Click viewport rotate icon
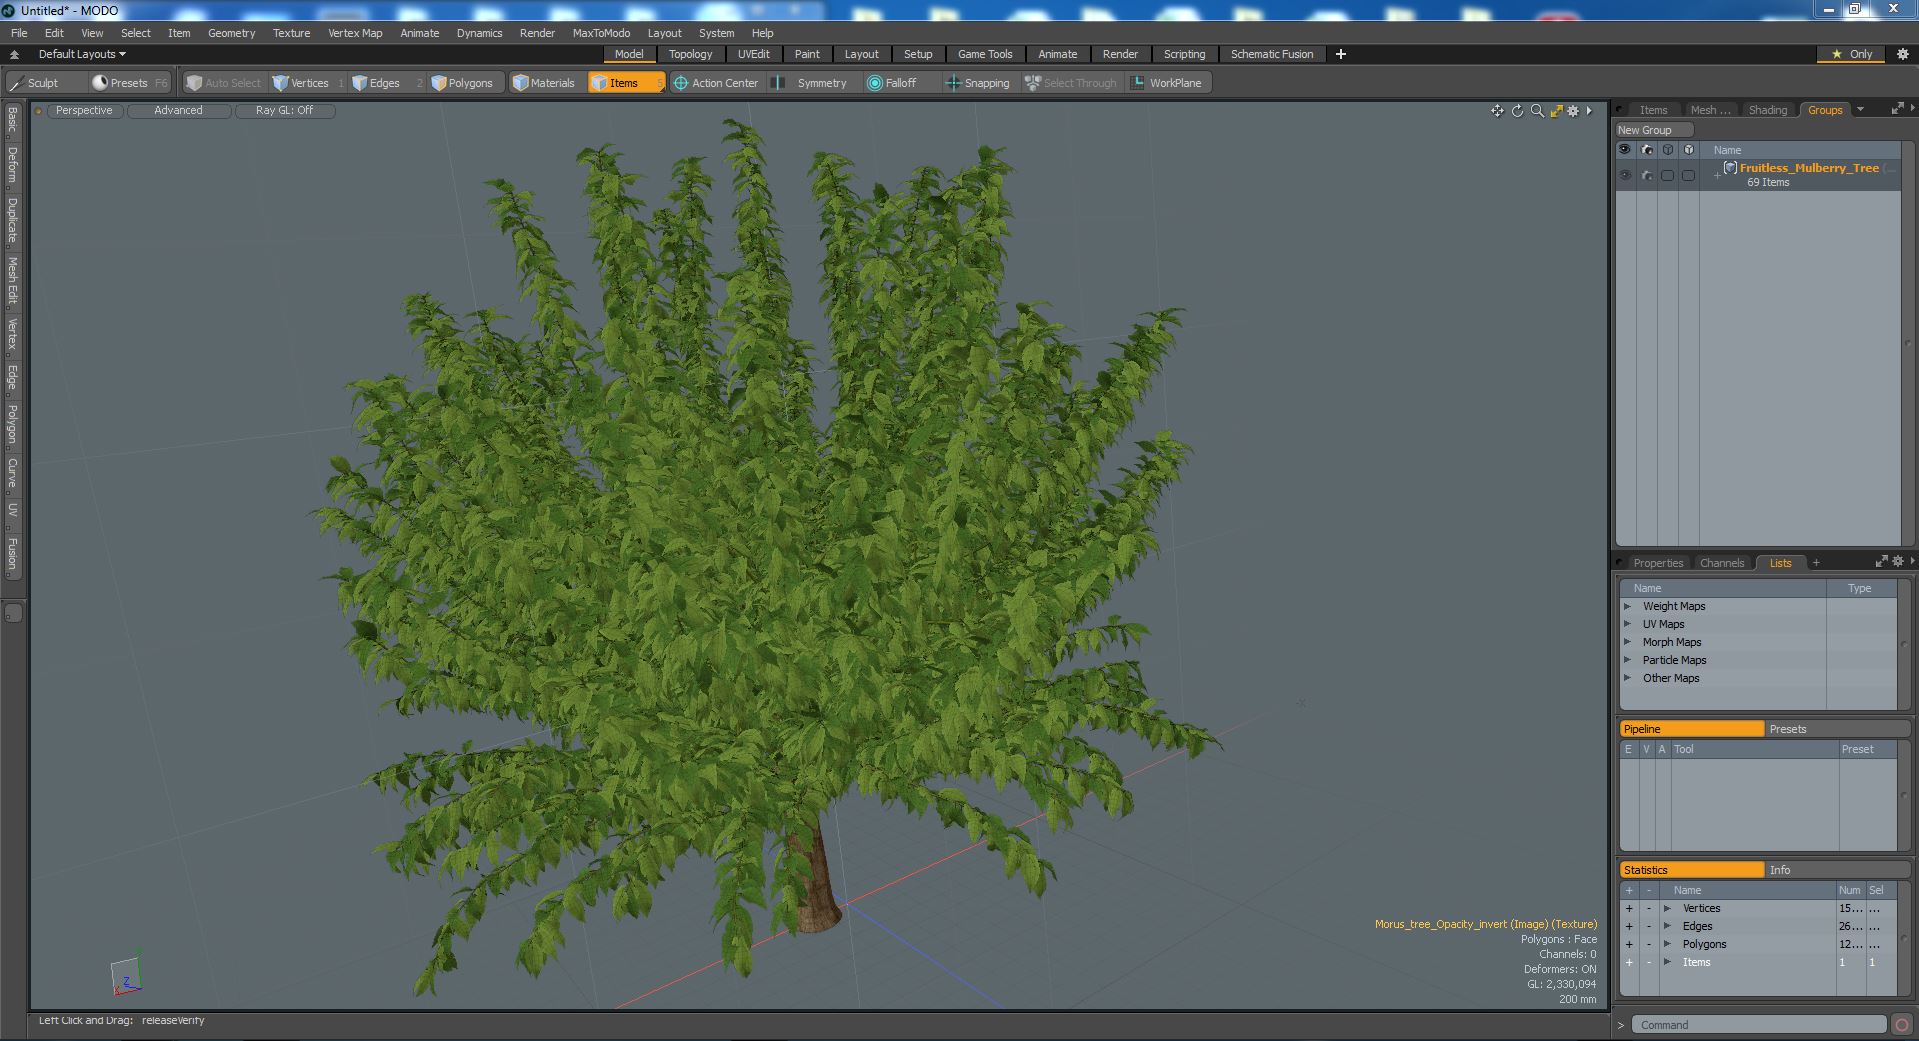The height and width of the screenshot is (1041, 1919). (x=1517, y=111)
